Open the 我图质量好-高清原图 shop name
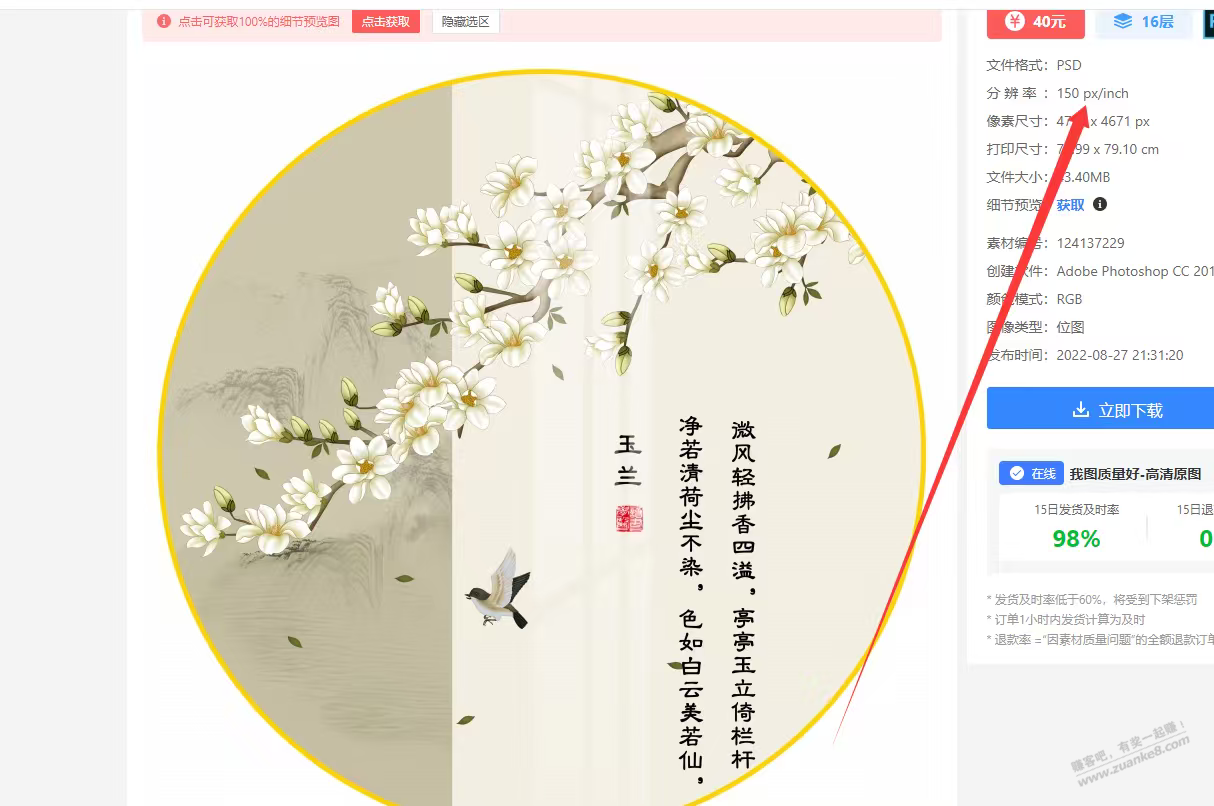Screen dimensions: 1214x806 point(1135,474)
